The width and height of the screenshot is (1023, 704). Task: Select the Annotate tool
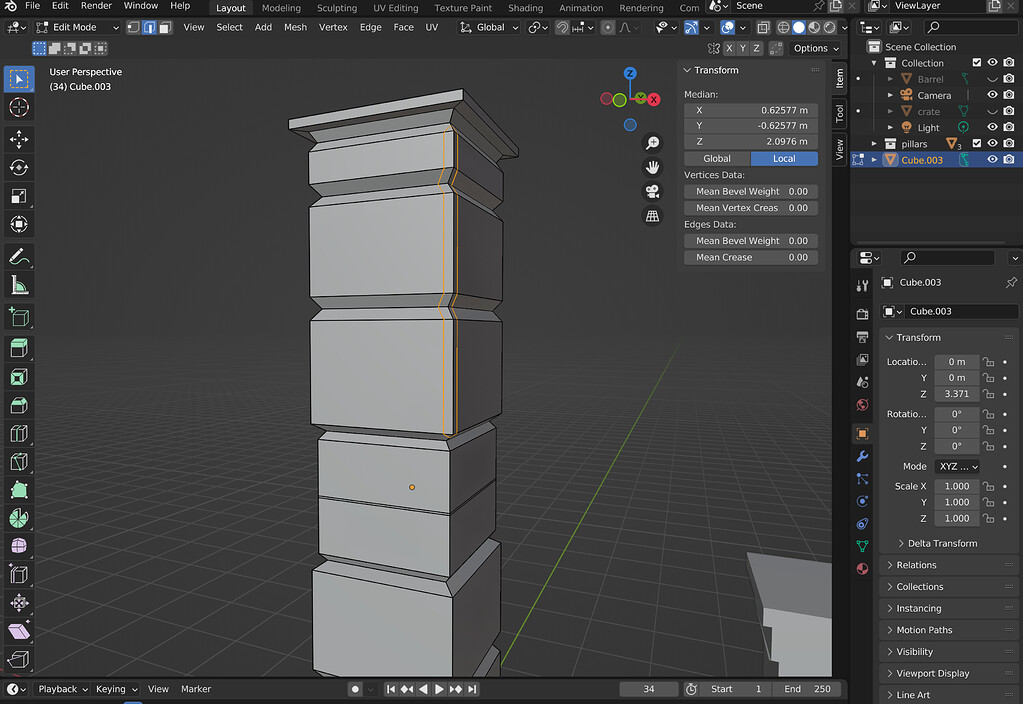click(19, 257)
